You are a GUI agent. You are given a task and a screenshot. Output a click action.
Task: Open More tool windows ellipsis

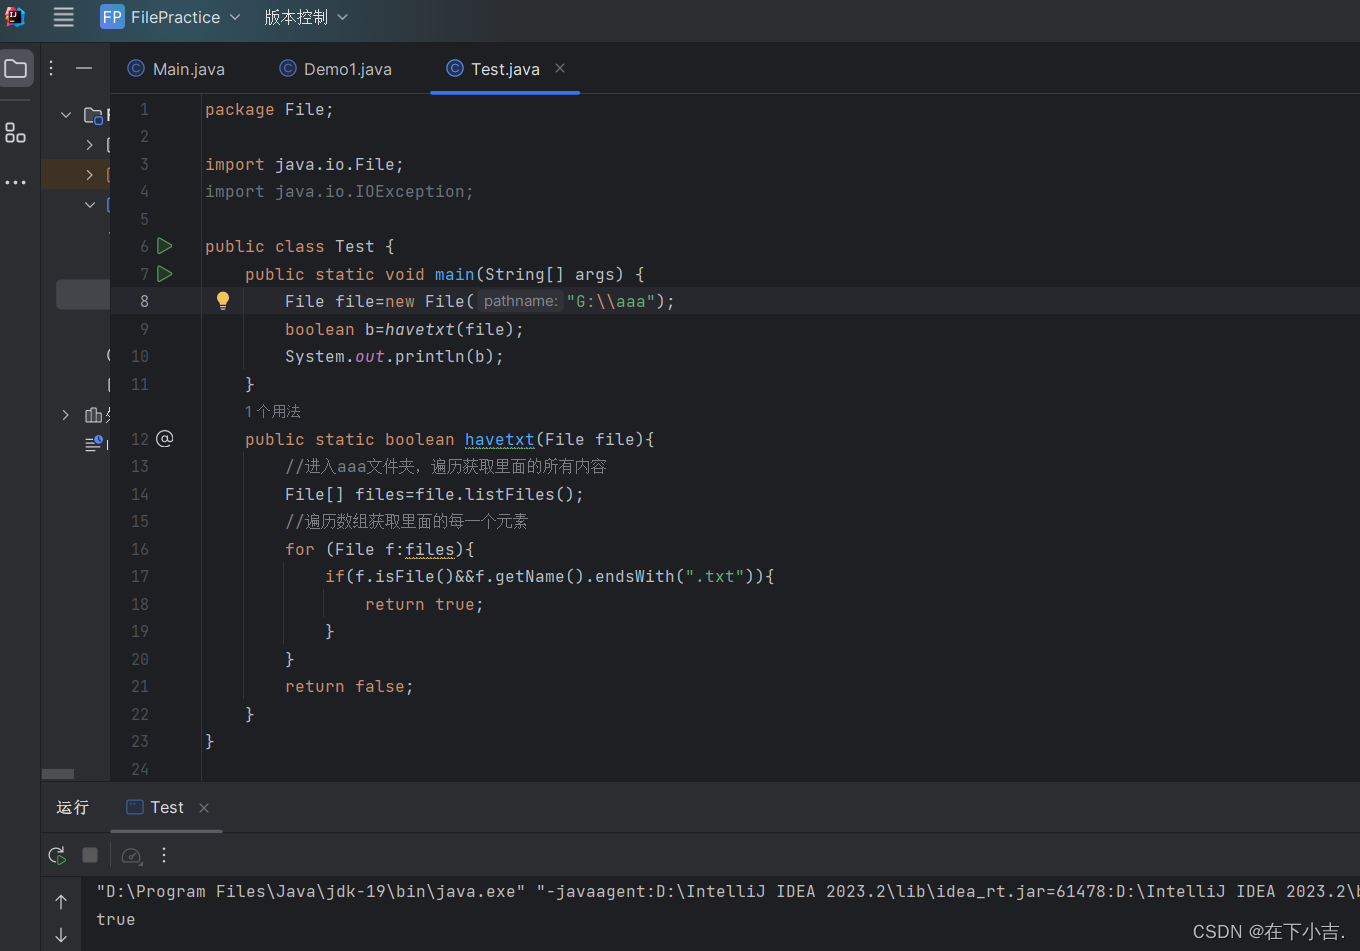tap(16, 182)
